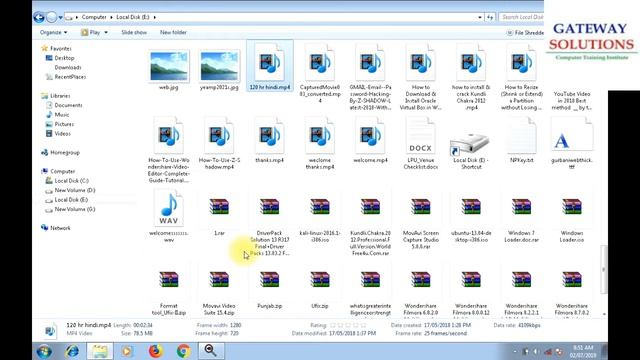
Task: Select the thanks.mp4 video icon
Action: coord(270,136)
